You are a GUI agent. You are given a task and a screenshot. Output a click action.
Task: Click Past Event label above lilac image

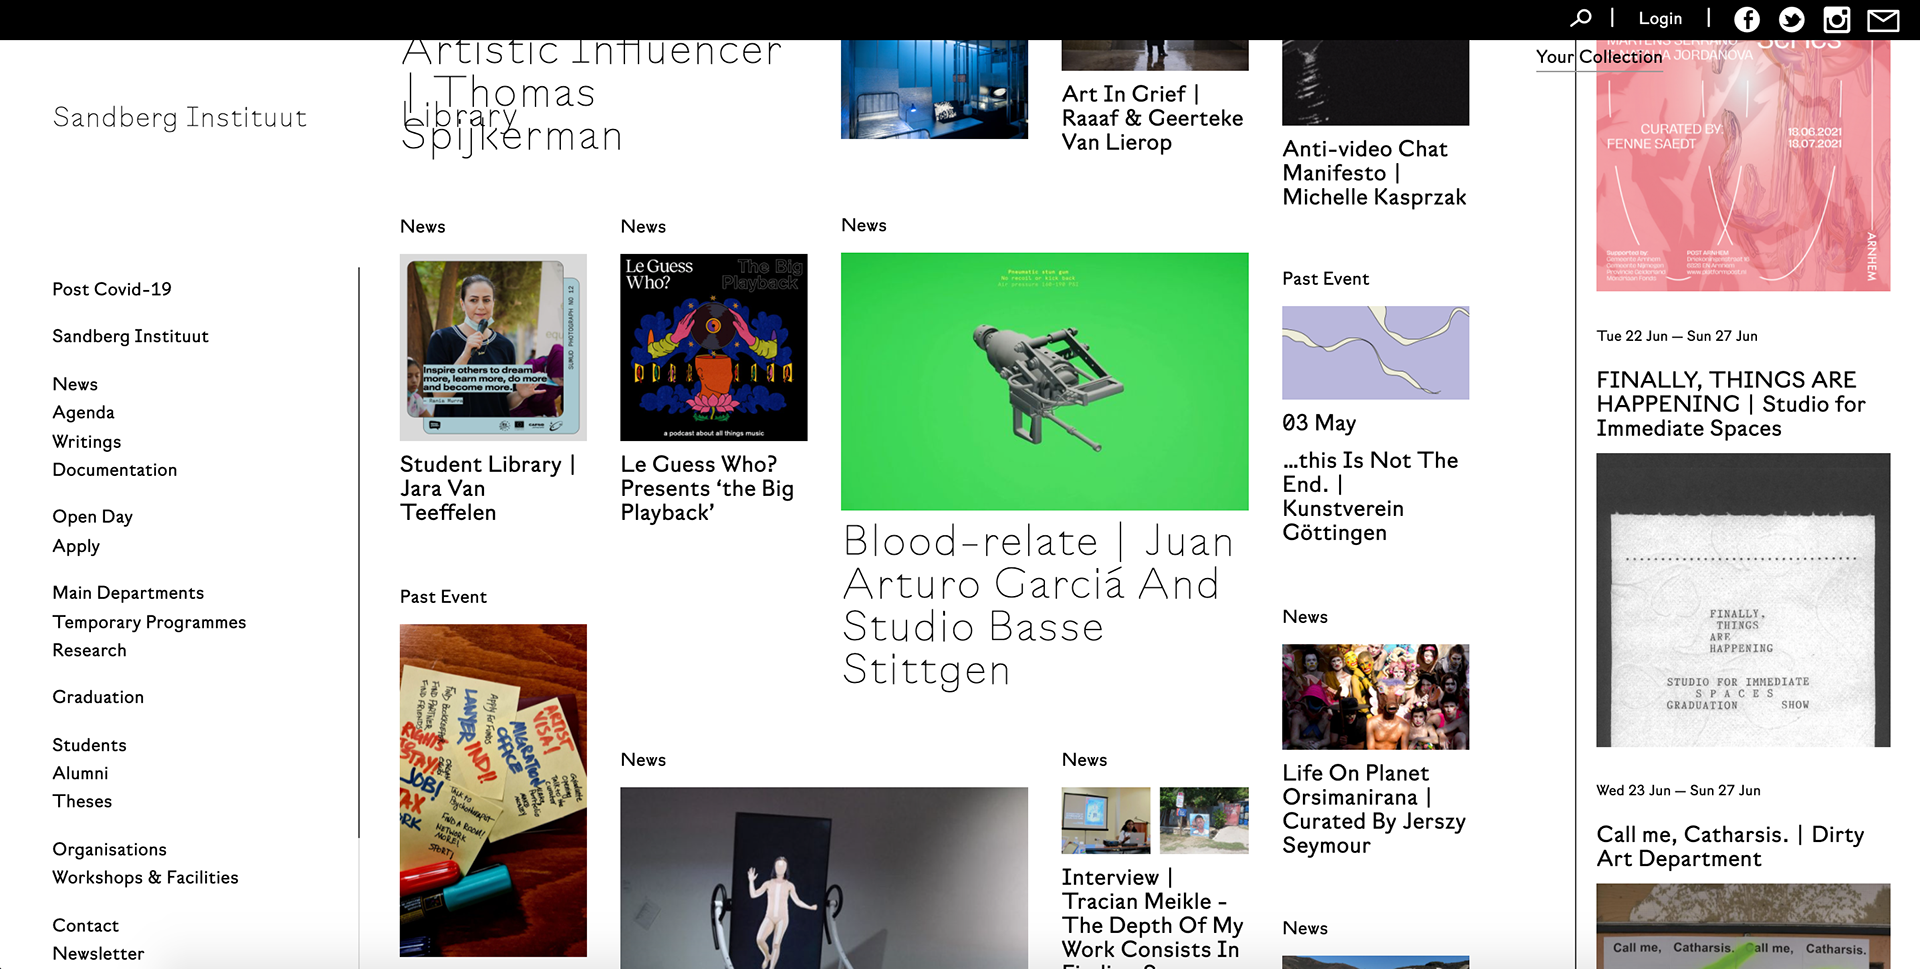[x=1326, y=279]
